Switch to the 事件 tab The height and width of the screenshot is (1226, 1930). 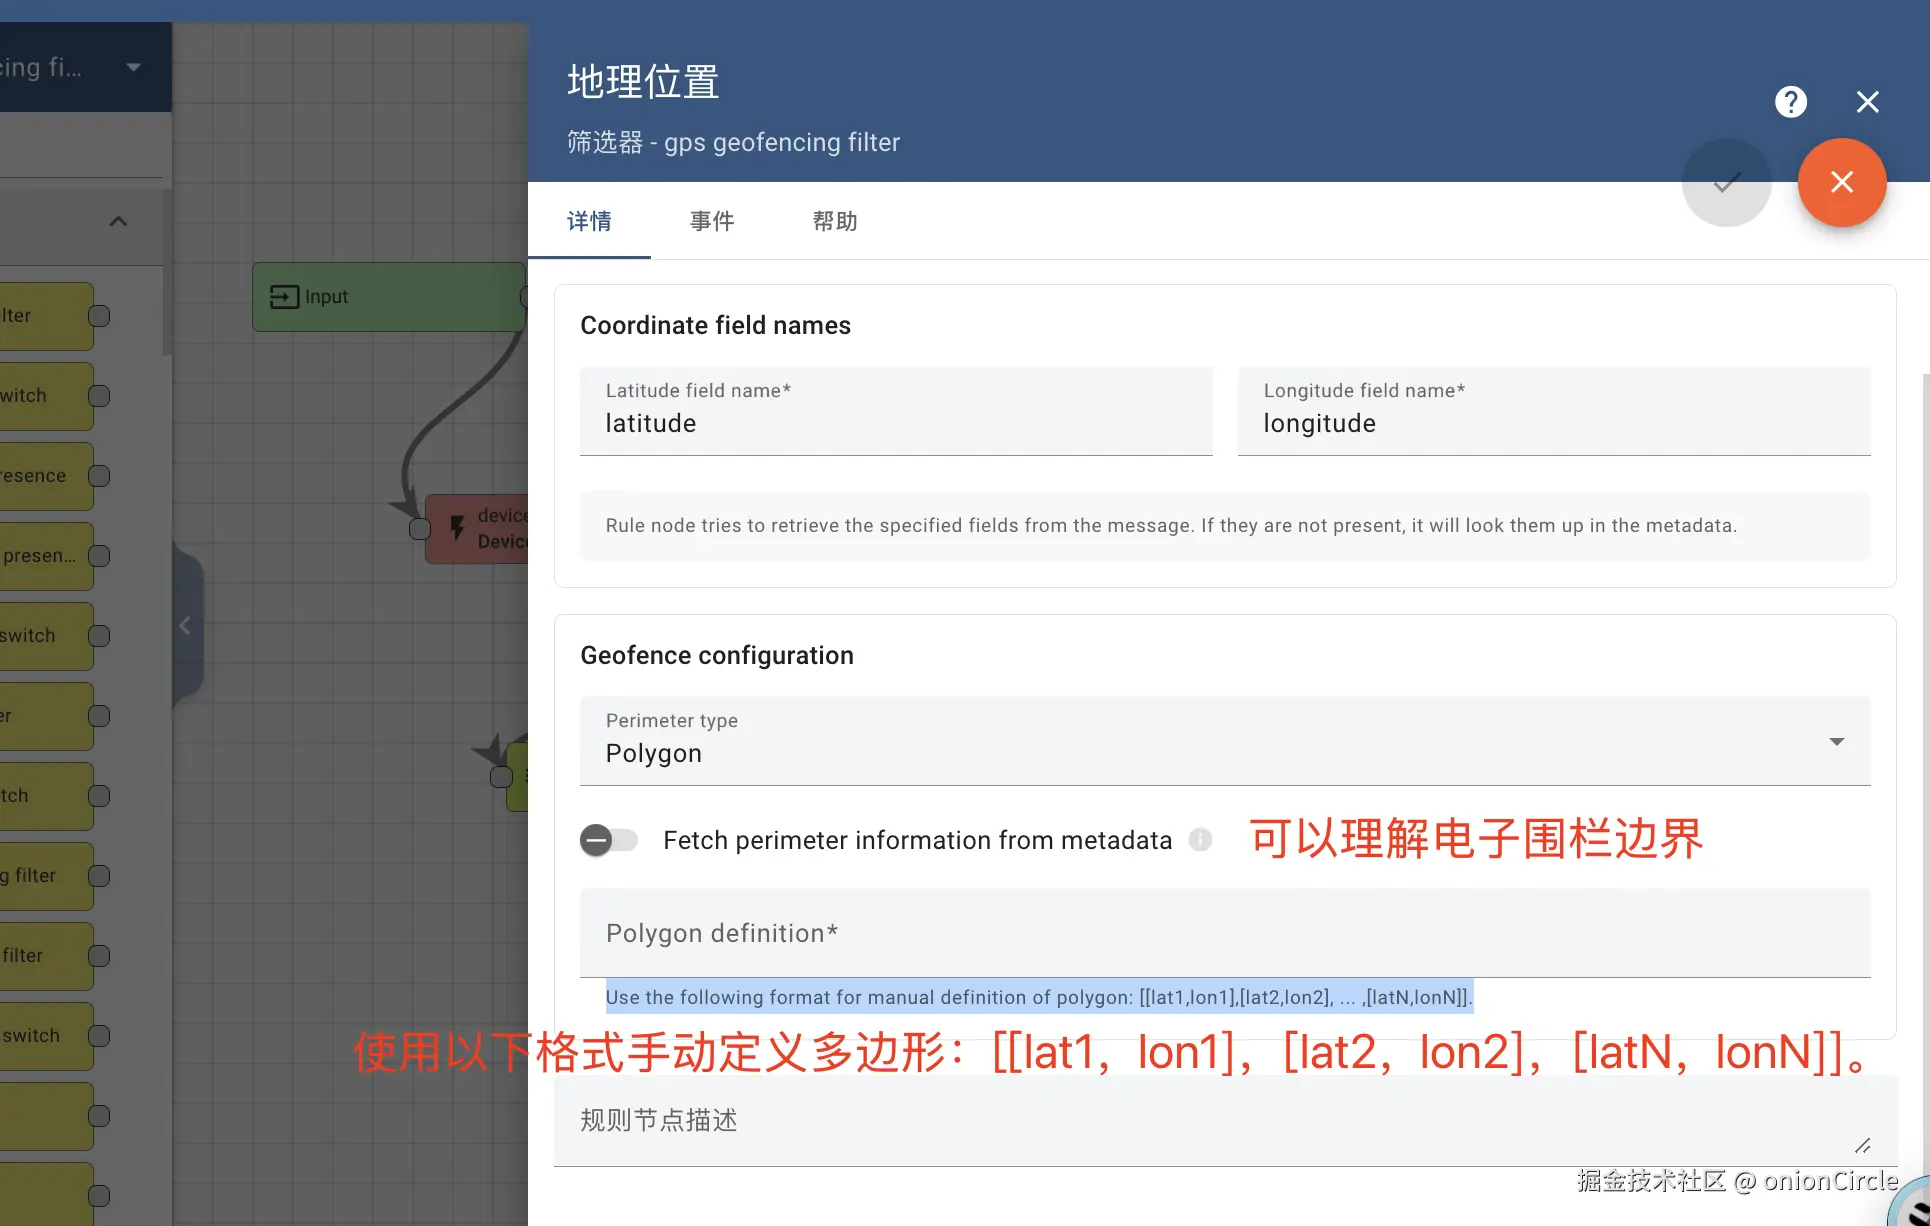pos(712,221)
